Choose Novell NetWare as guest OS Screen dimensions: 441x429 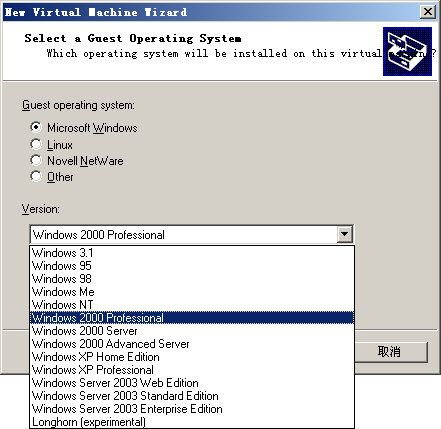pos(36,161)
